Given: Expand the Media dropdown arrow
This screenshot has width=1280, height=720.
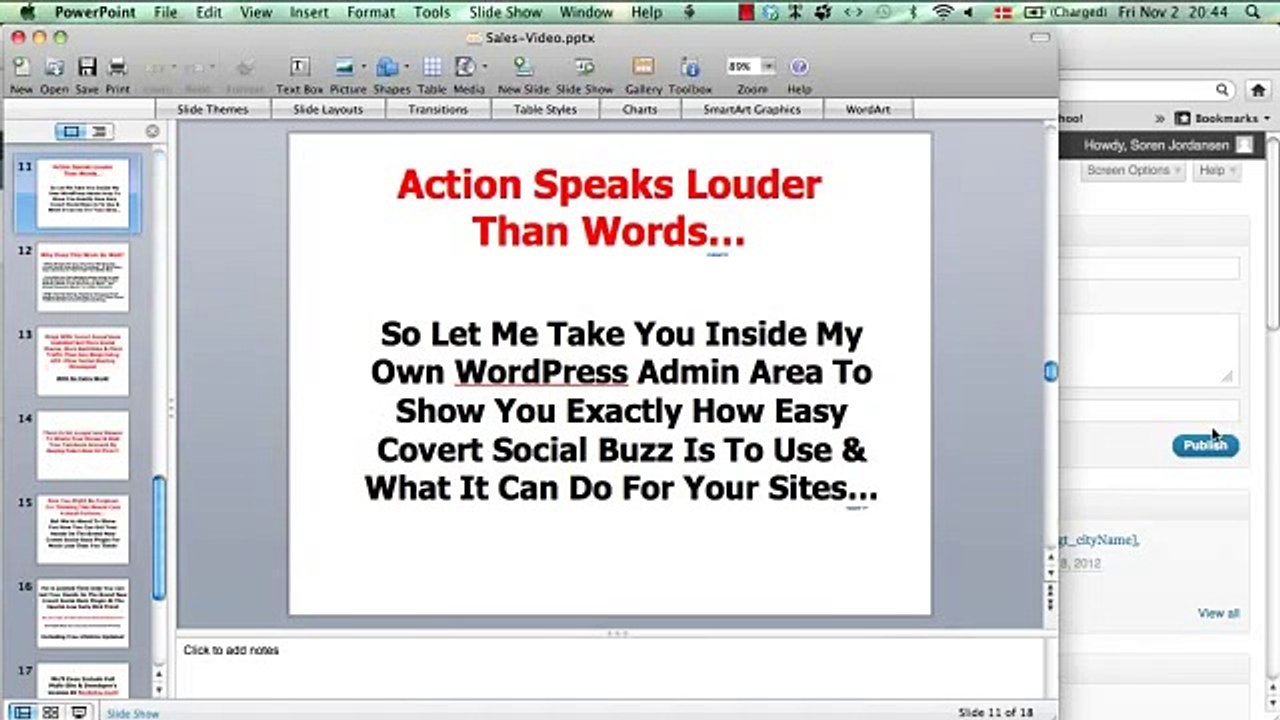Looking at the screenshot, I should point(485,67).
